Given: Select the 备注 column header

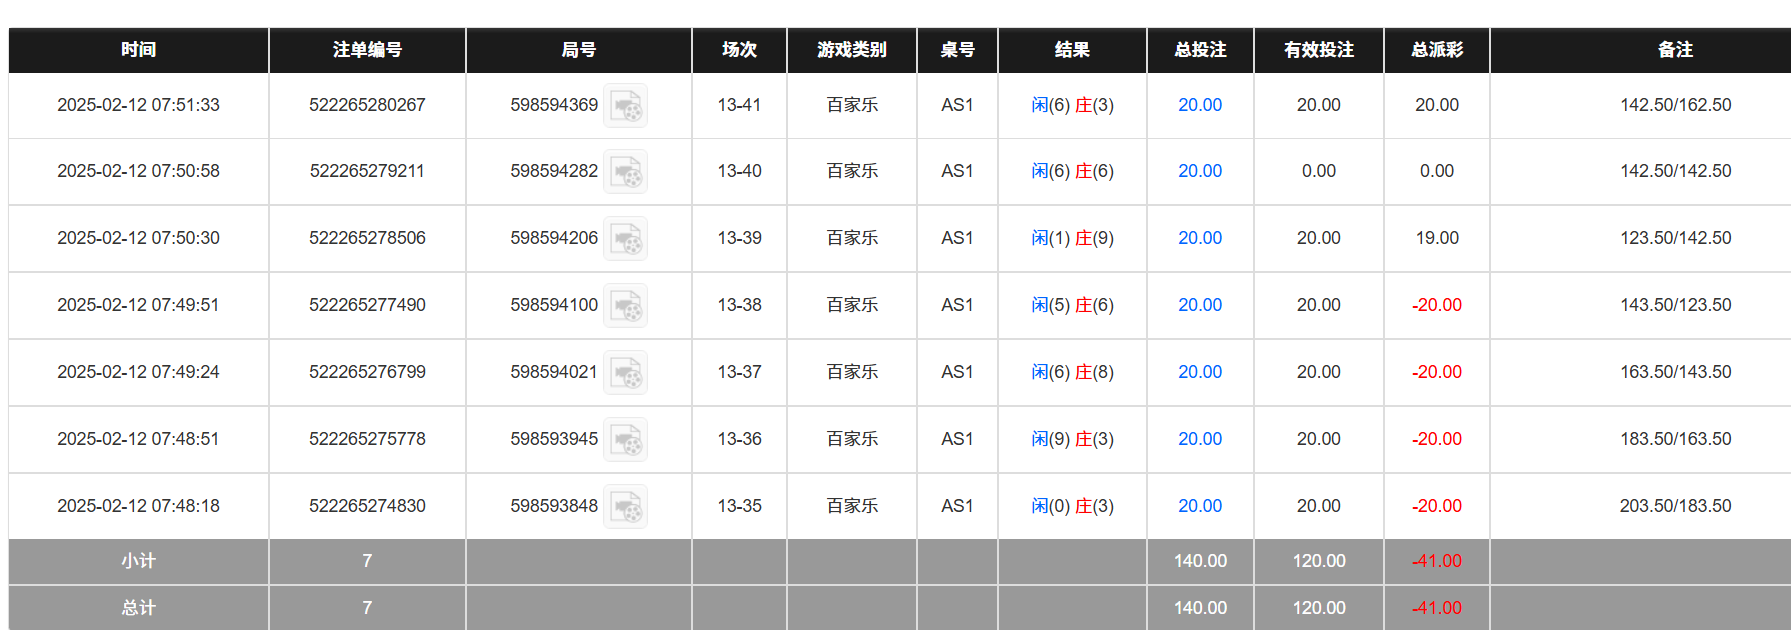Looking at the screenshot, I should pyautogui.click(x=1675, y=50).
